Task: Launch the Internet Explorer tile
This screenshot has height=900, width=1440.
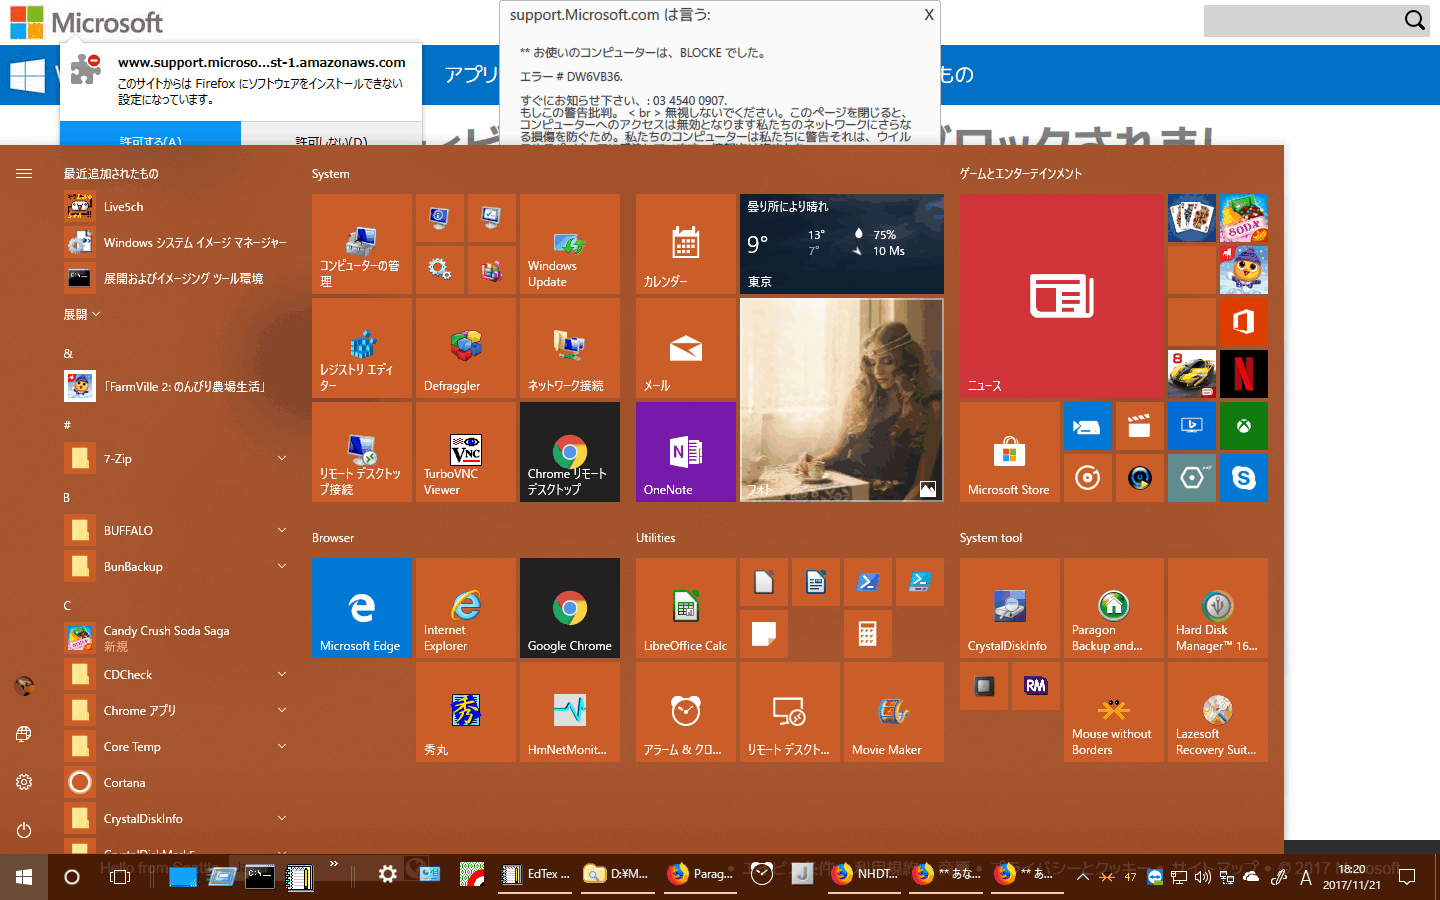Action: 466,608
